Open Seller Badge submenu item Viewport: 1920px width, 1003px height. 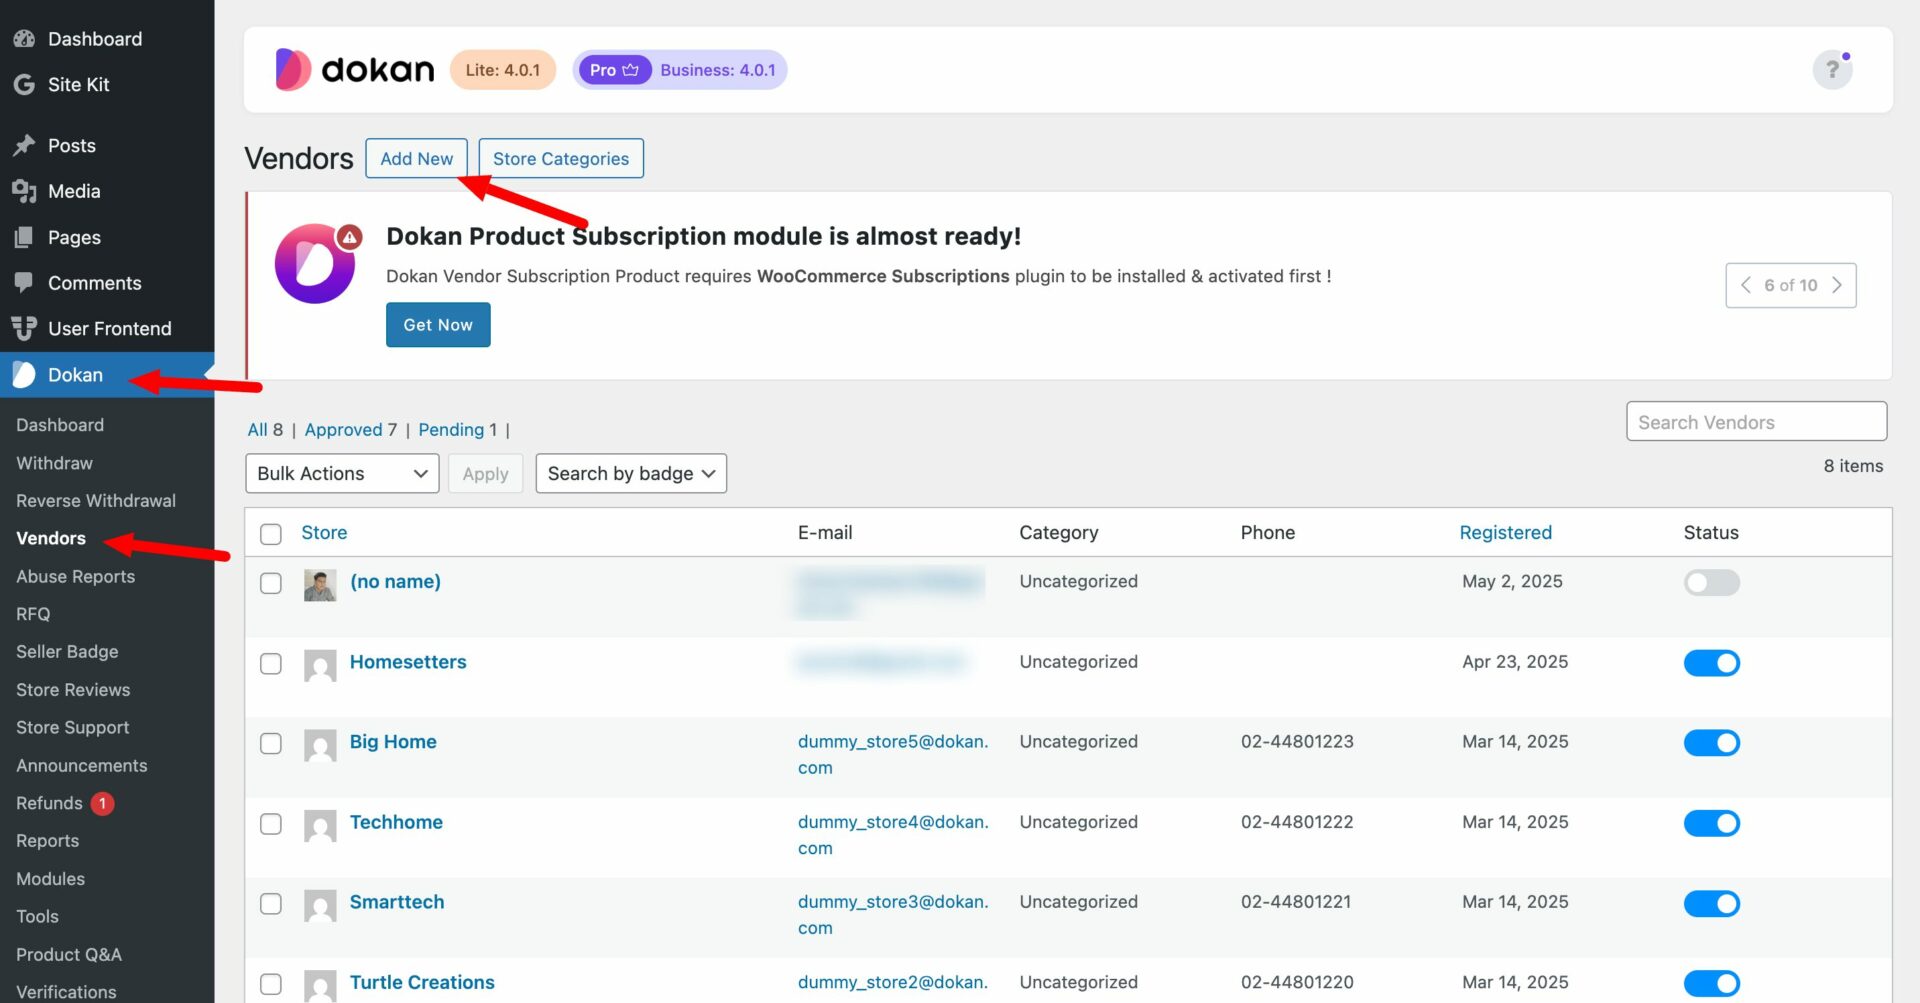(x=67, y=651)
